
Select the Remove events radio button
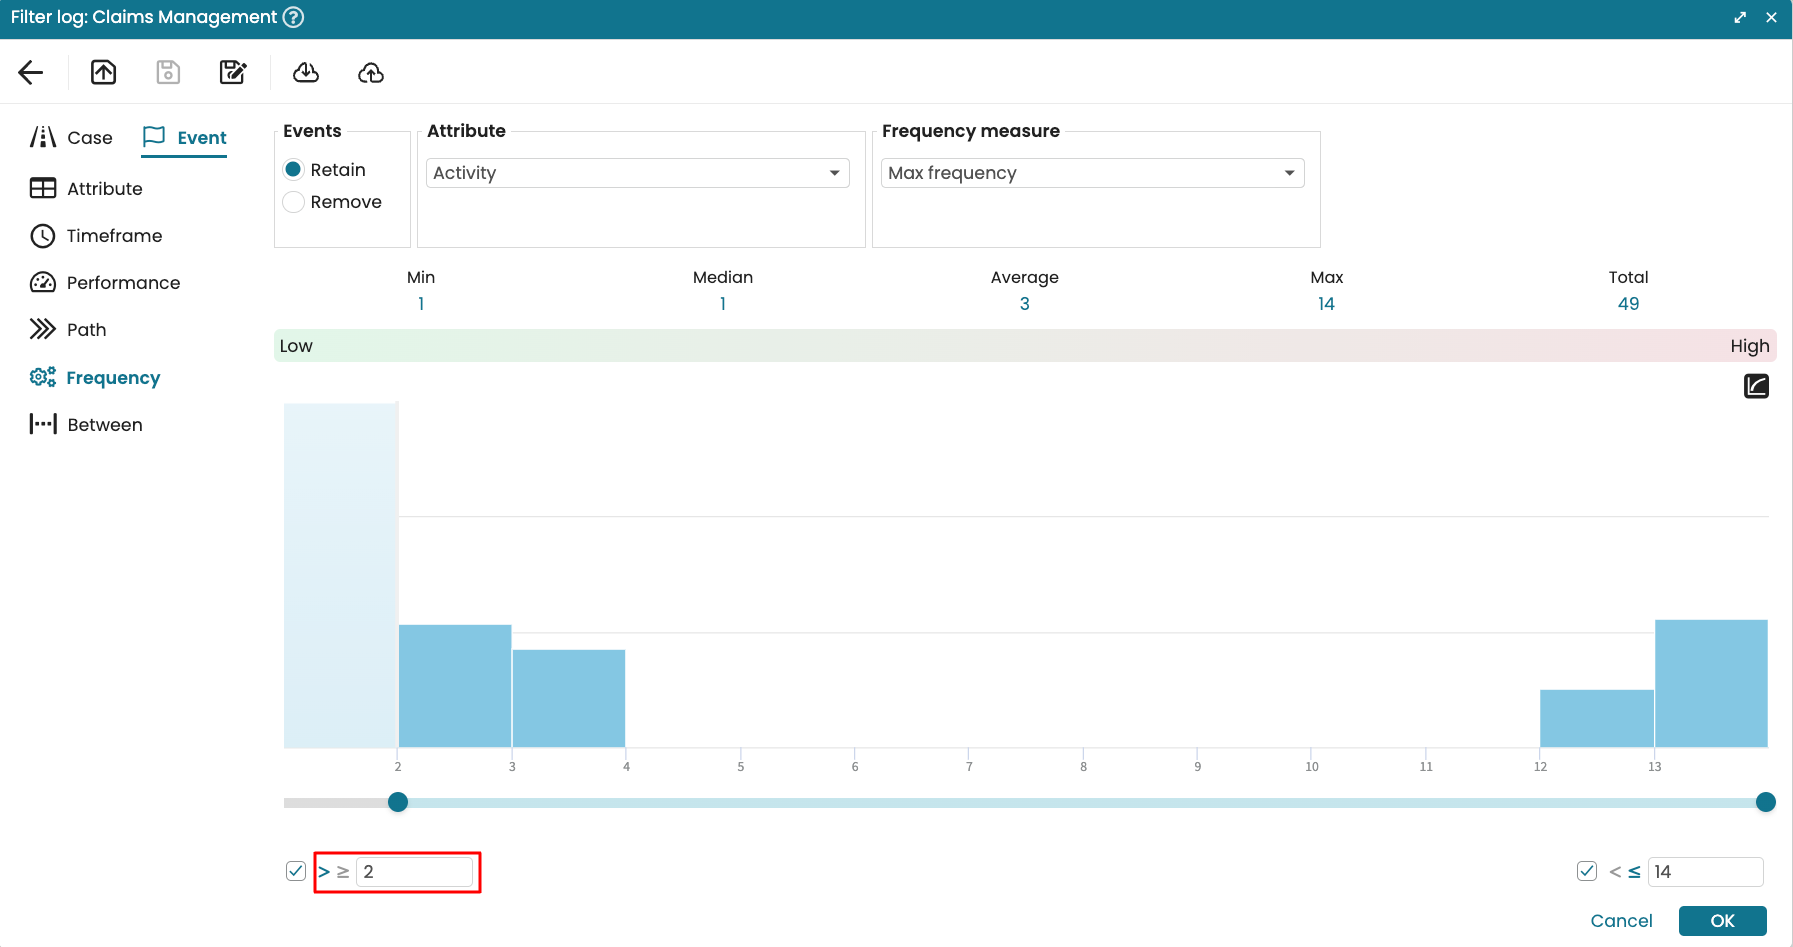[294, 202]
